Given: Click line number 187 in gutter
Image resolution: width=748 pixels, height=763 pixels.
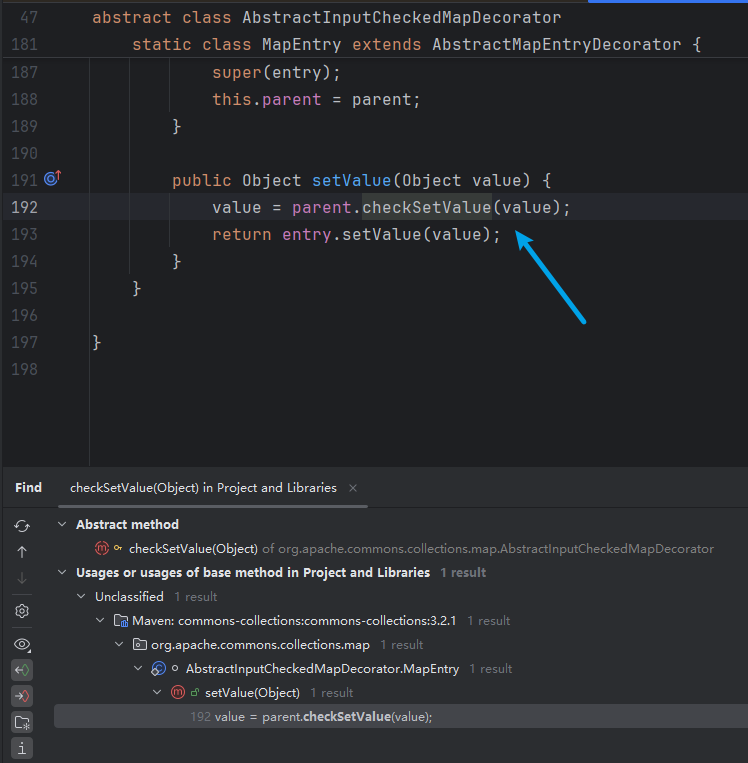Looking at the screenshot, I should 24,73.
